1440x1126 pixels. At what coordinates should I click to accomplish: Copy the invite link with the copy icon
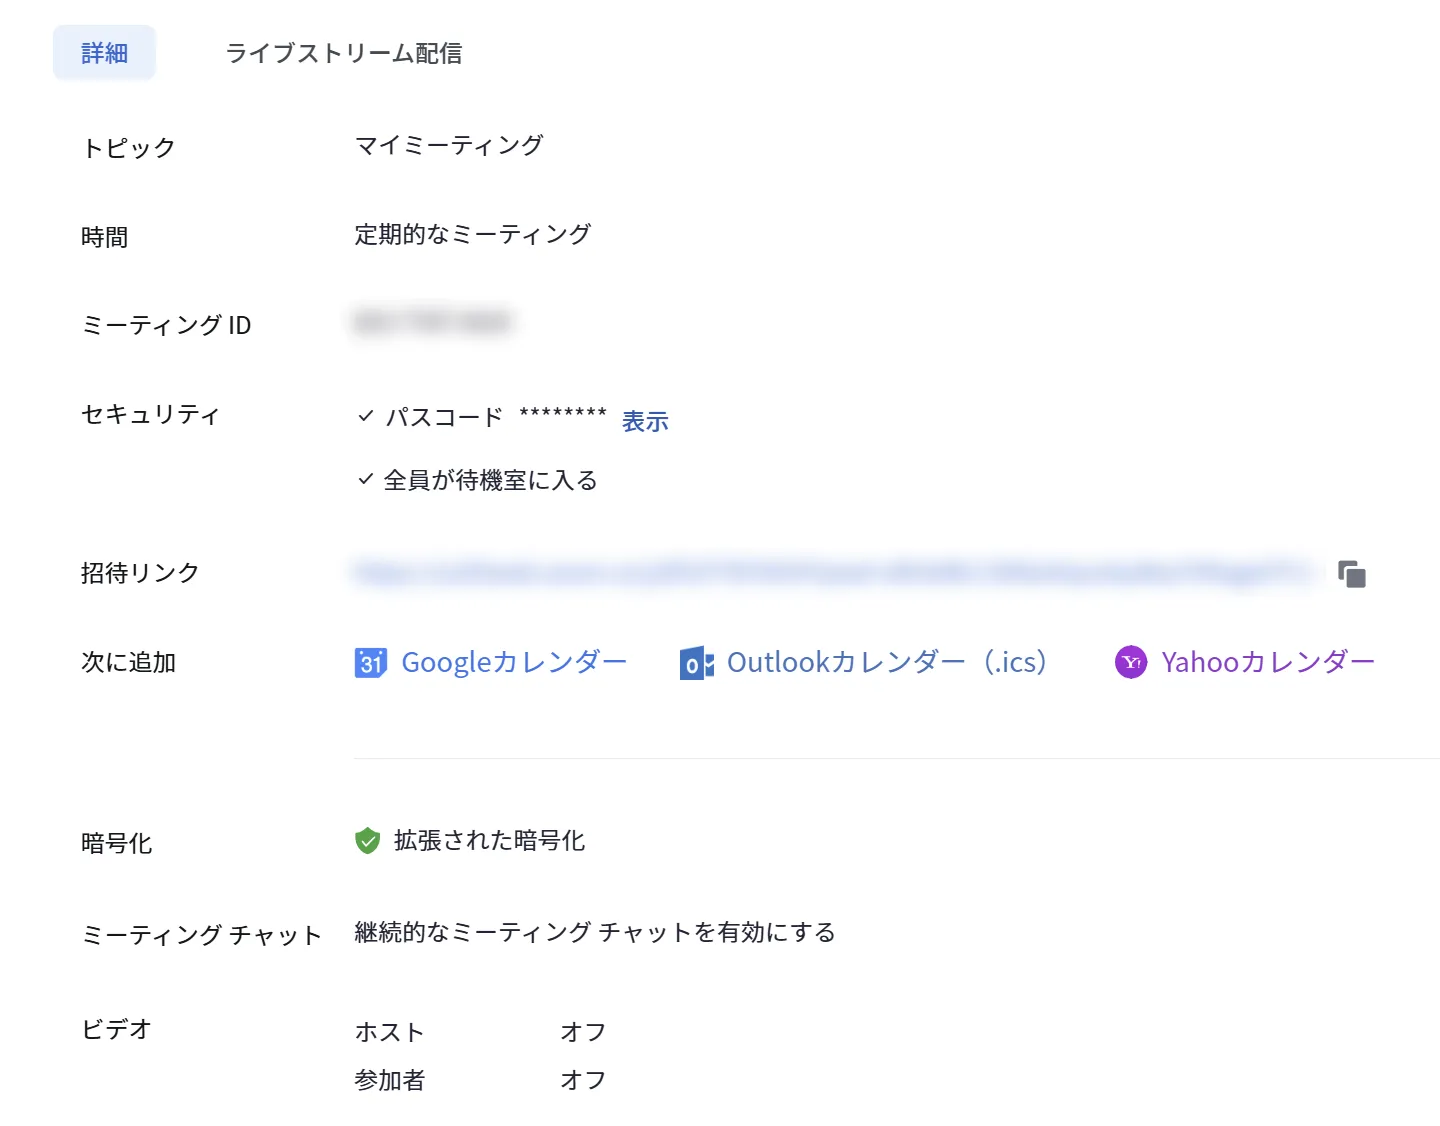pyautogui.click(x=1352, y=574)
